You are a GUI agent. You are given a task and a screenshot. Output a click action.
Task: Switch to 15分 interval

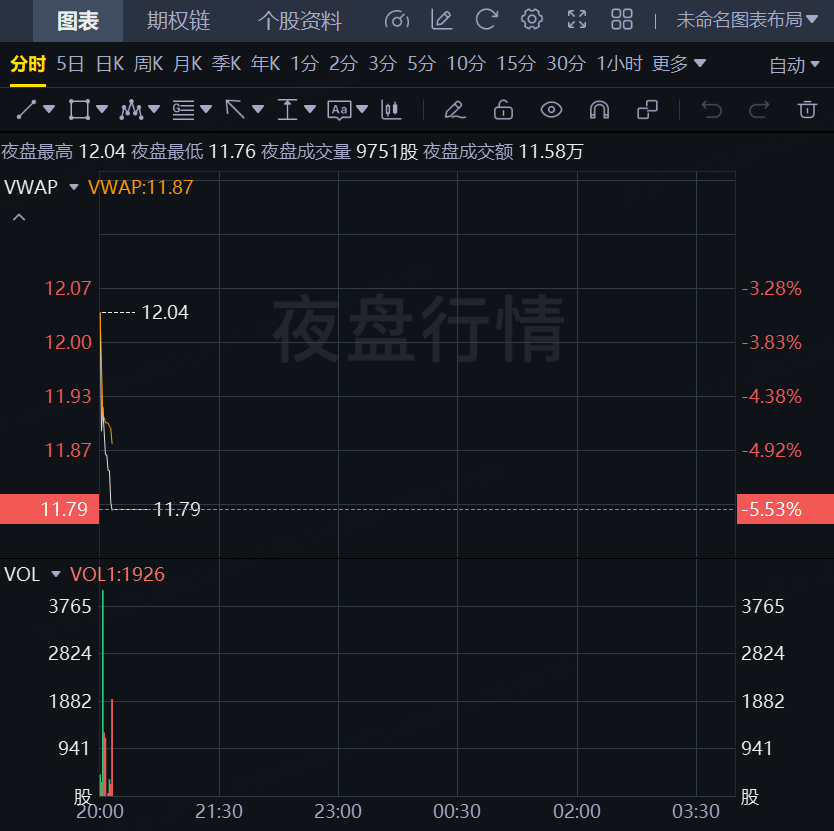click(516, 64)
